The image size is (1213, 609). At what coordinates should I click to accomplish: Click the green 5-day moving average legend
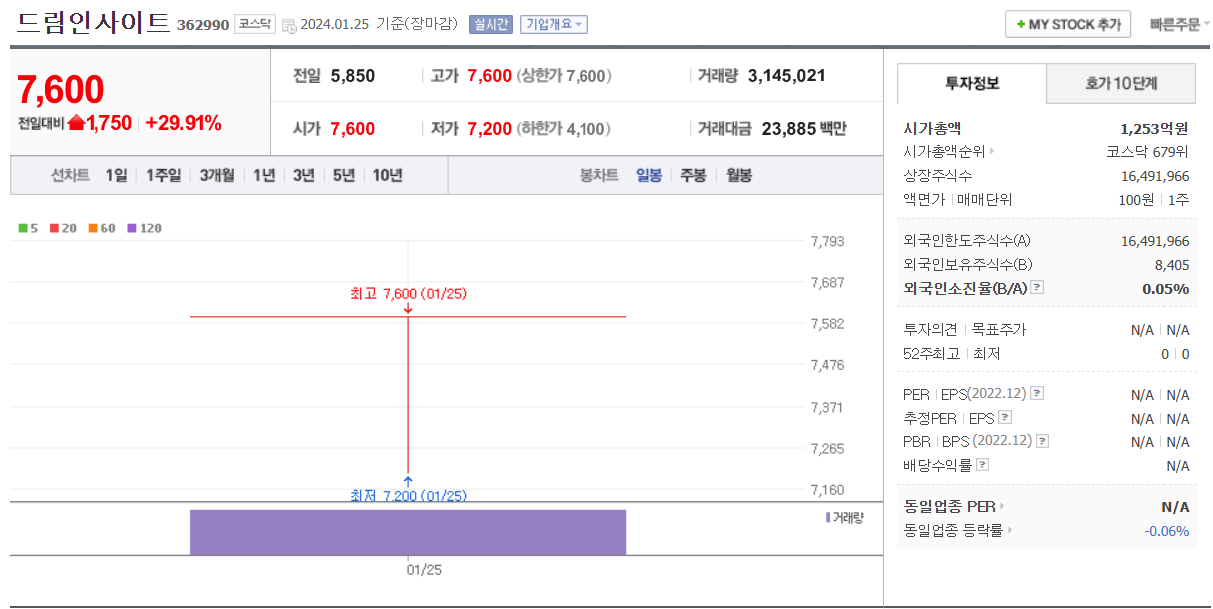pyautogui.click(x=28, y=228)
